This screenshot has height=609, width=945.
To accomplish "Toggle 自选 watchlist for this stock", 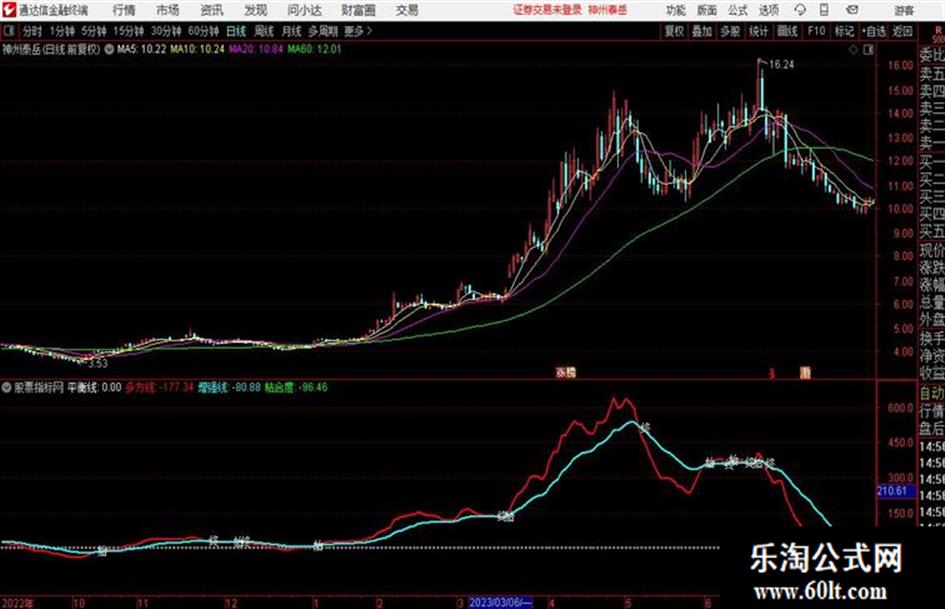I will [x=874, y=31].
